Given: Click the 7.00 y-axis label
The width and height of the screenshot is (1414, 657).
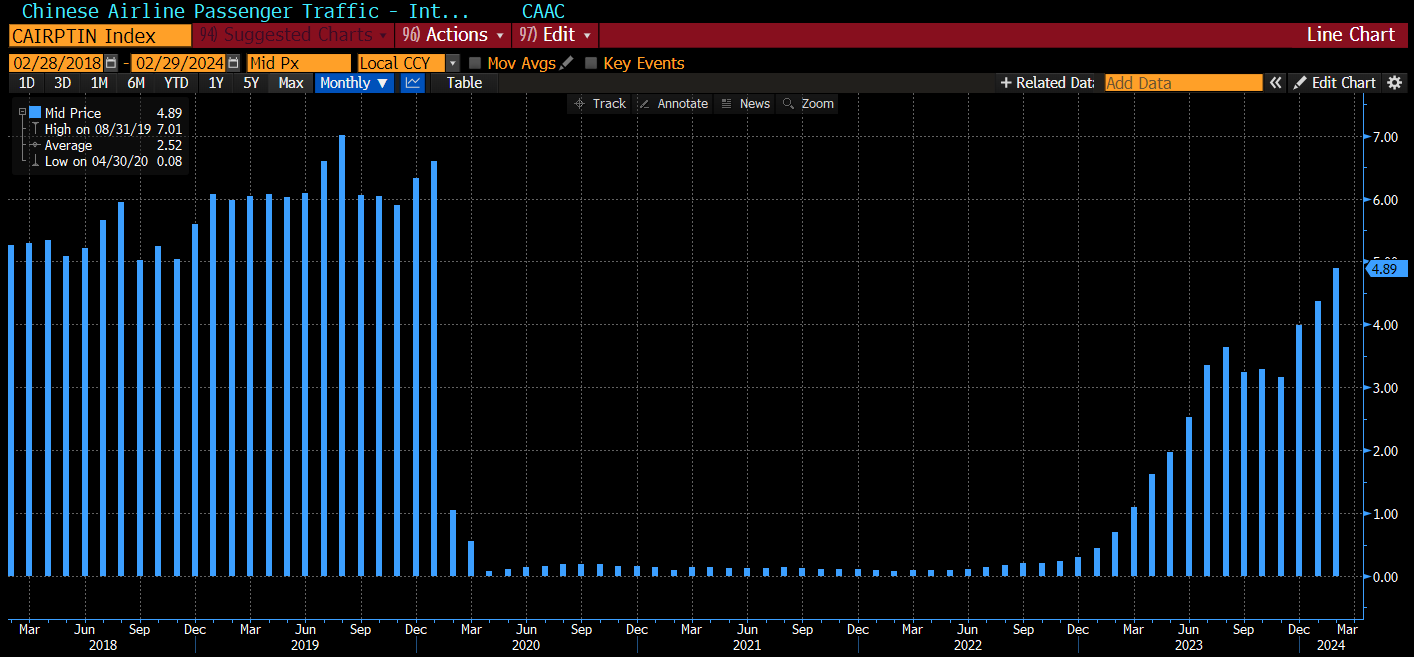Looking at the screenshot, I should point(1383,137).
